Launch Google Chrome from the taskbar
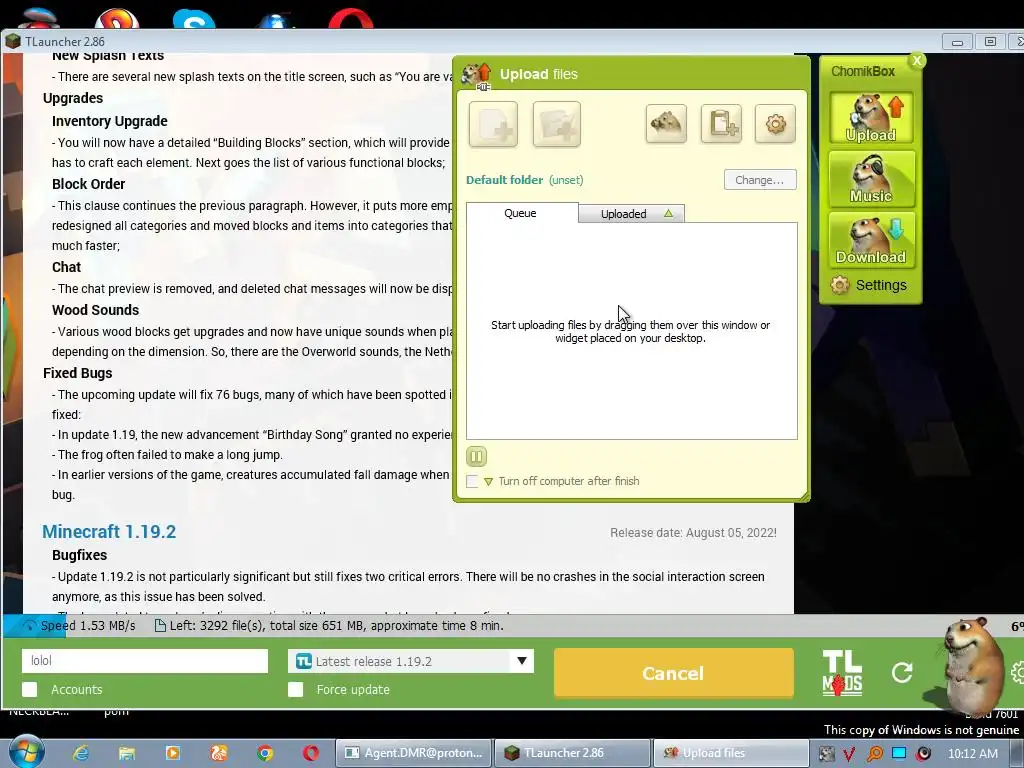 pyautogui.click(x=264, y=753)
